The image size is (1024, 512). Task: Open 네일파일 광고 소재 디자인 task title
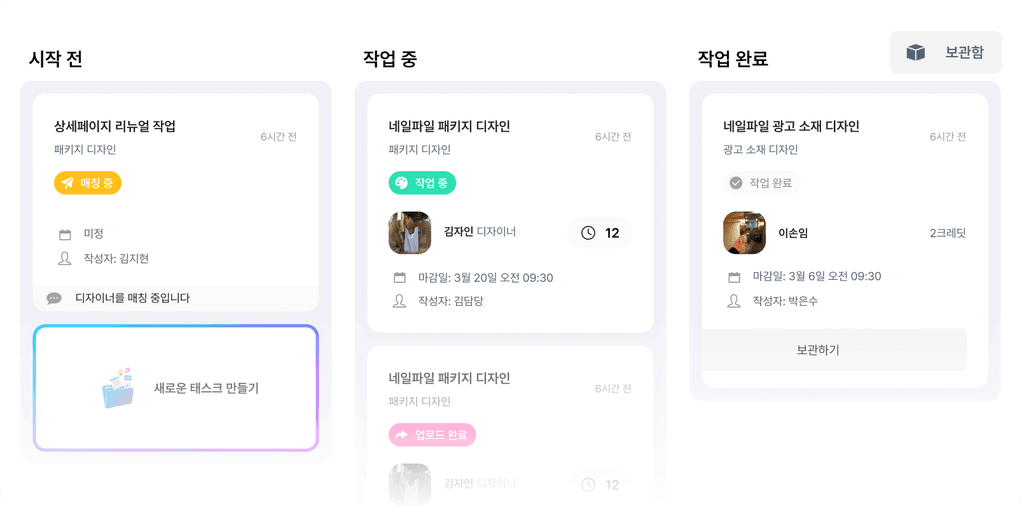click(791, 127)
